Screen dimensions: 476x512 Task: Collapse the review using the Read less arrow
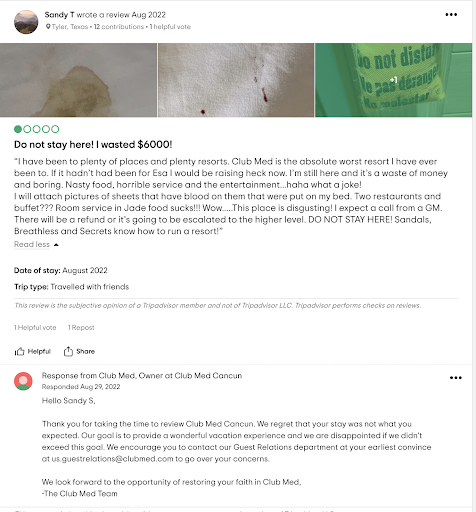(56, 245)
